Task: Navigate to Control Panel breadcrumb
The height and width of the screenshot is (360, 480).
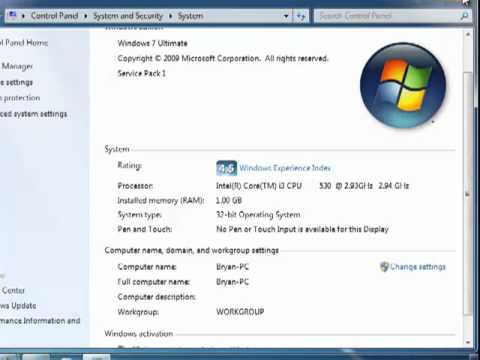Action: click(x=54, y=16)
